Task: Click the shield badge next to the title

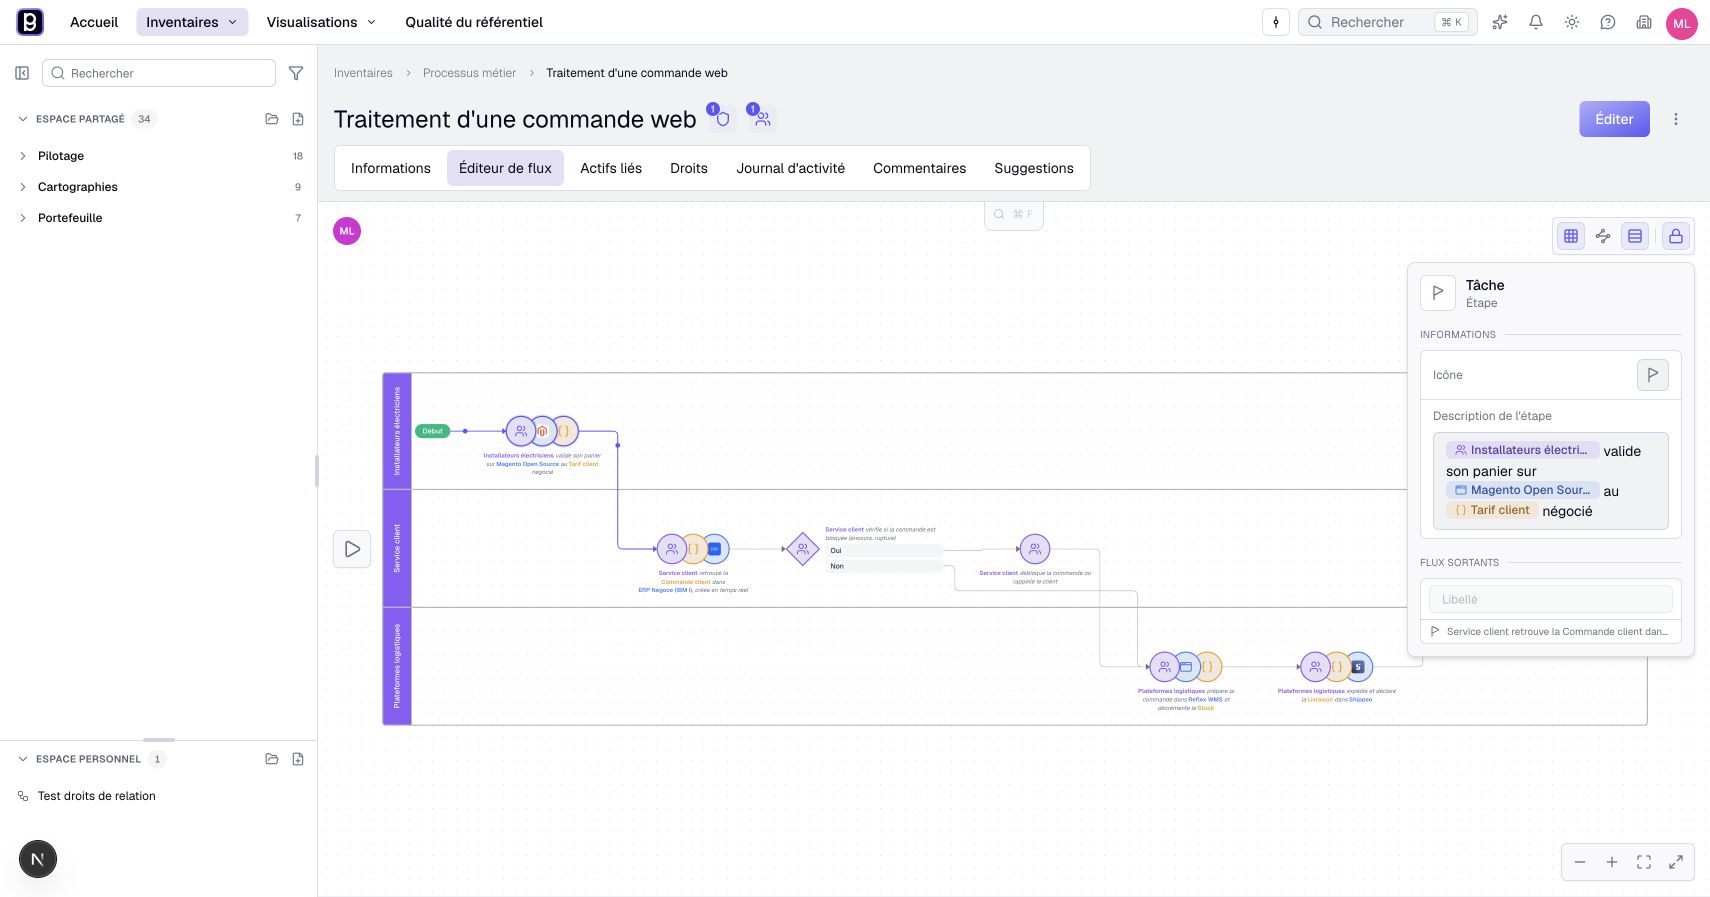Action: pos(722,118)
